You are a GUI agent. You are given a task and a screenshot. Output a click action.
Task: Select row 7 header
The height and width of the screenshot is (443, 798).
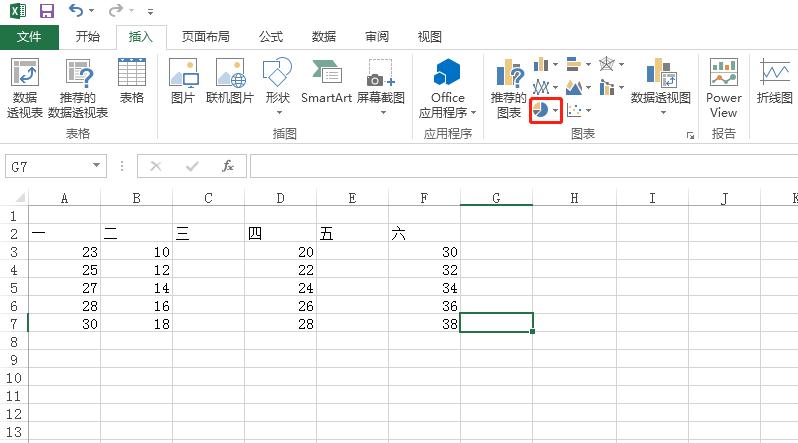pos(14,324)
